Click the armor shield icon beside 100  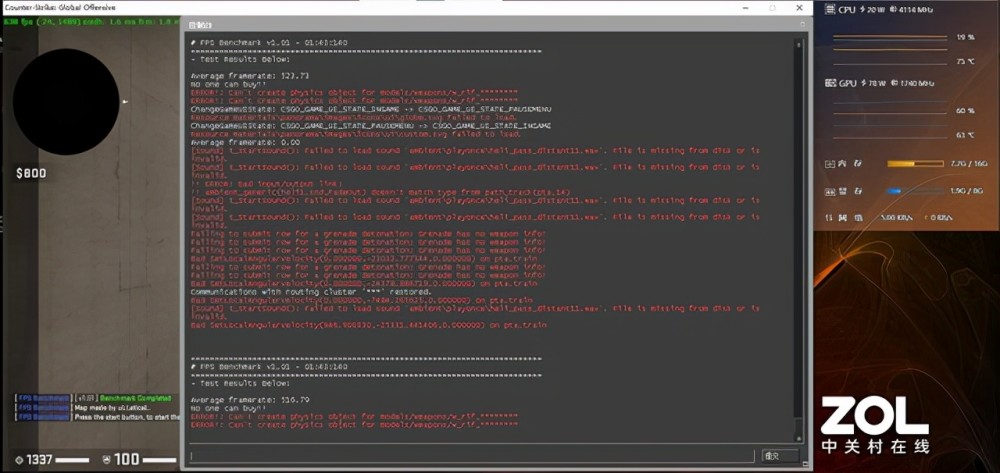106,459
